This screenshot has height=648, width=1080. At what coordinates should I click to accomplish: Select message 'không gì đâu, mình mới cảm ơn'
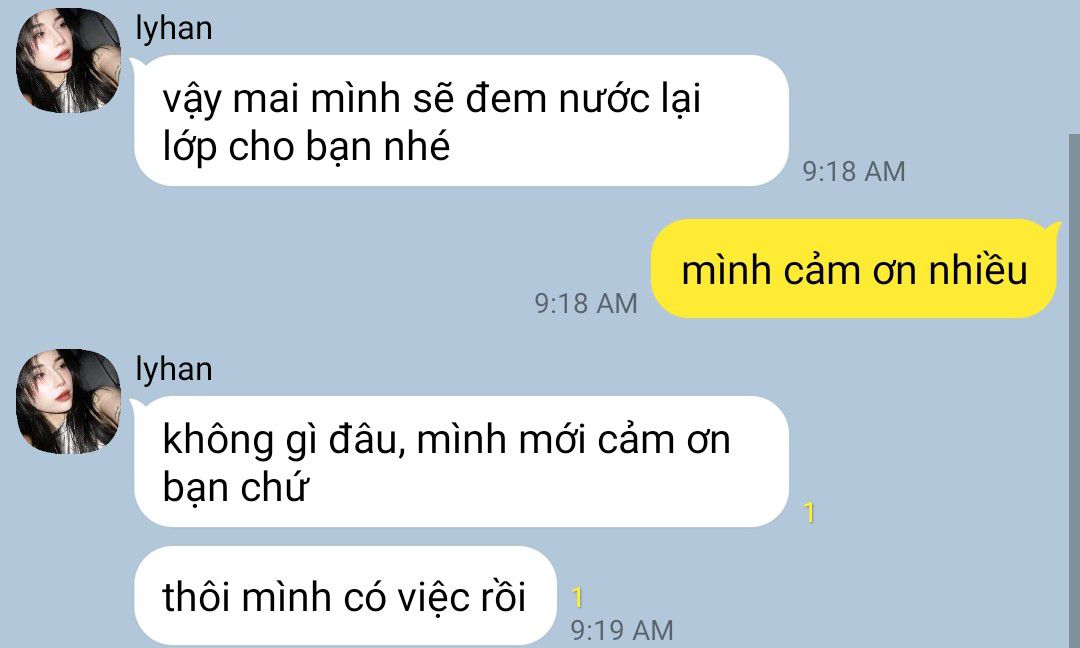coord(461,461)
